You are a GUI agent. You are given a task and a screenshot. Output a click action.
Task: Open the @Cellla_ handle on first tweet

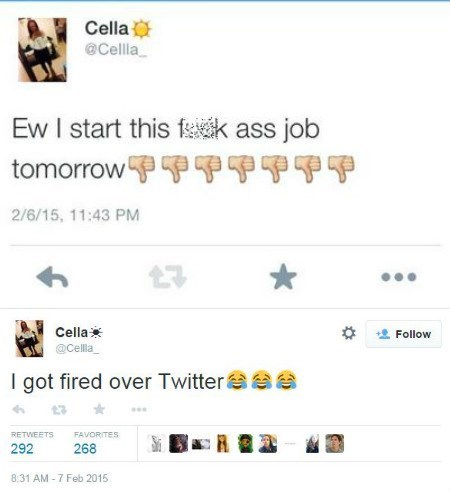(x=116, y=50)
